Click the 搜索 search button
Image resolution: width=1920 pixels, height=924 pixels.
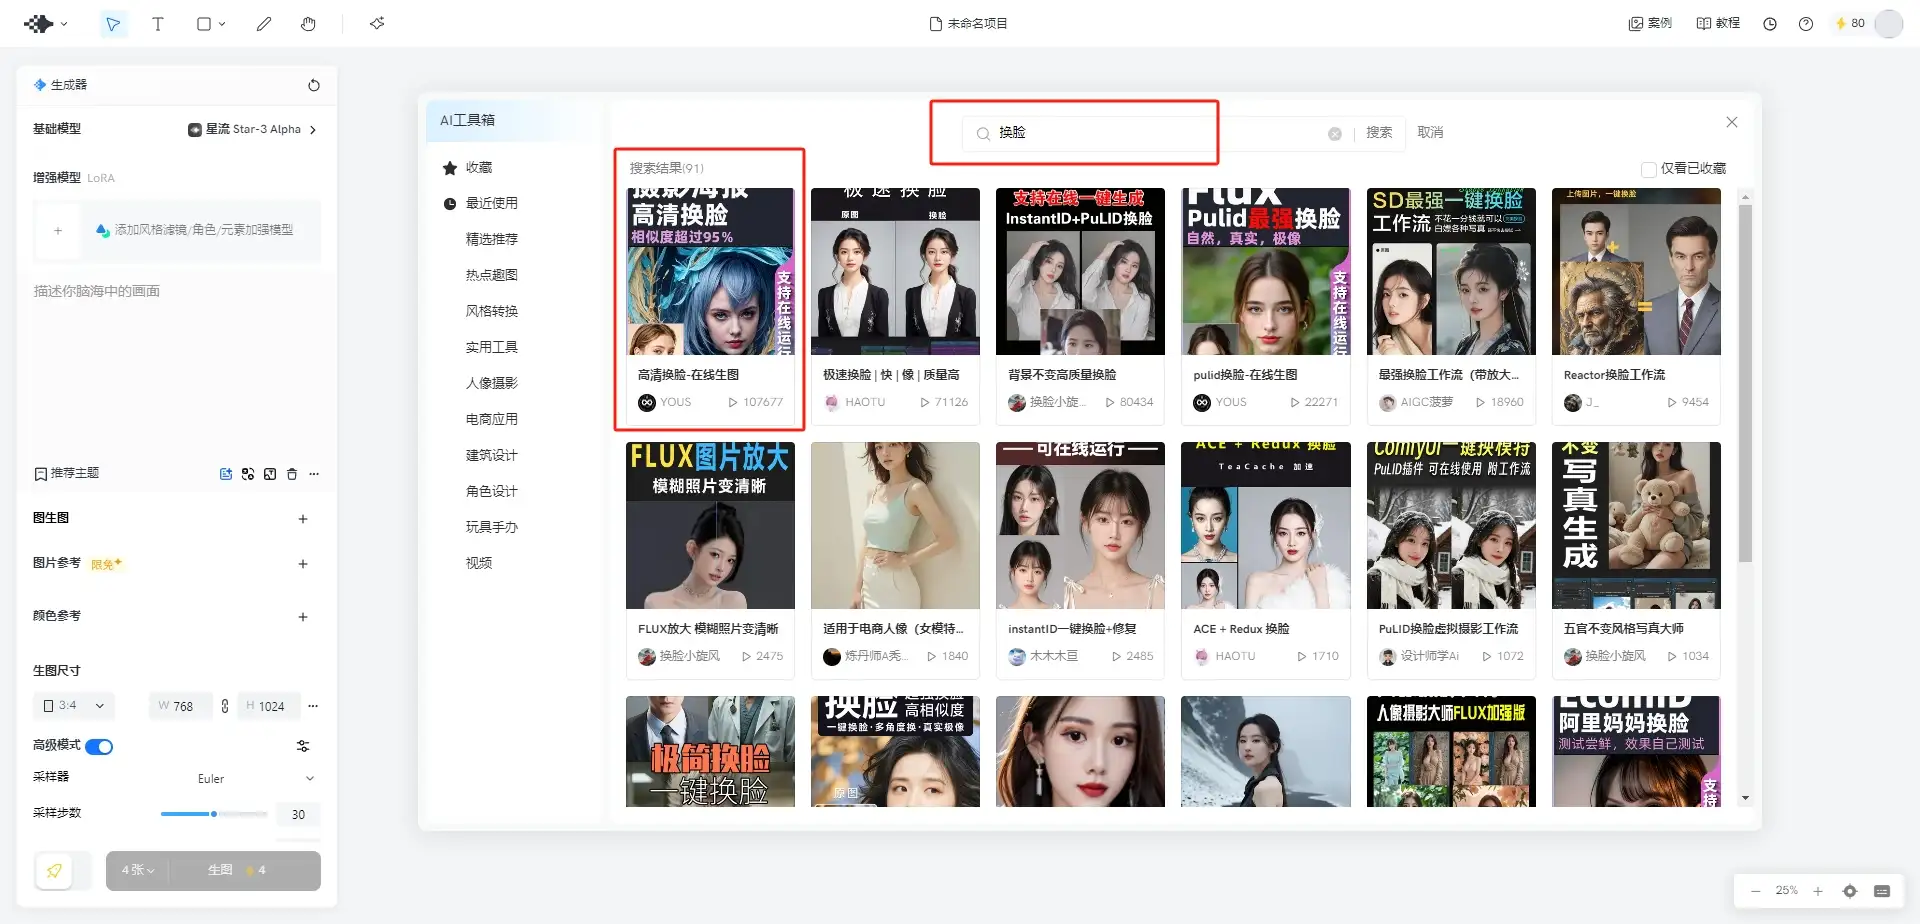pyautogui.click(x=1379, y=133)
